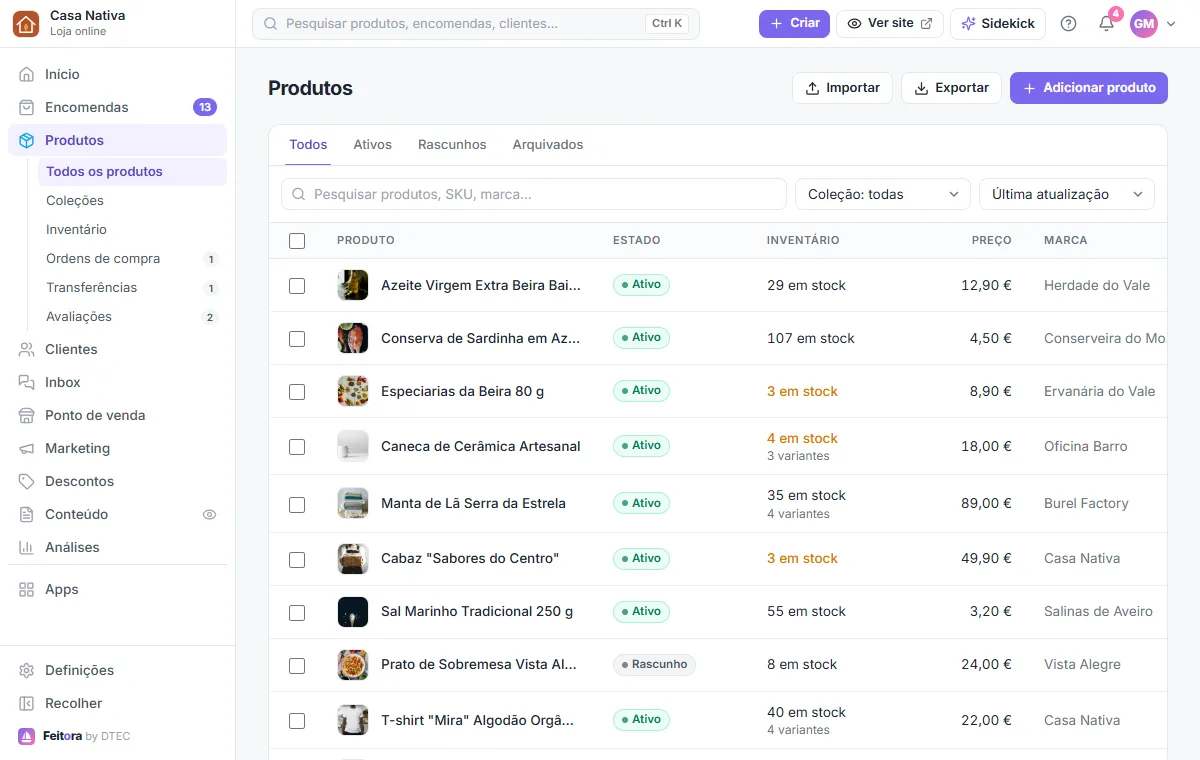Viewport: 1200px width, 760px height.
Task: Open Transferências in the sidebar
Action: (x=132, y=287)
